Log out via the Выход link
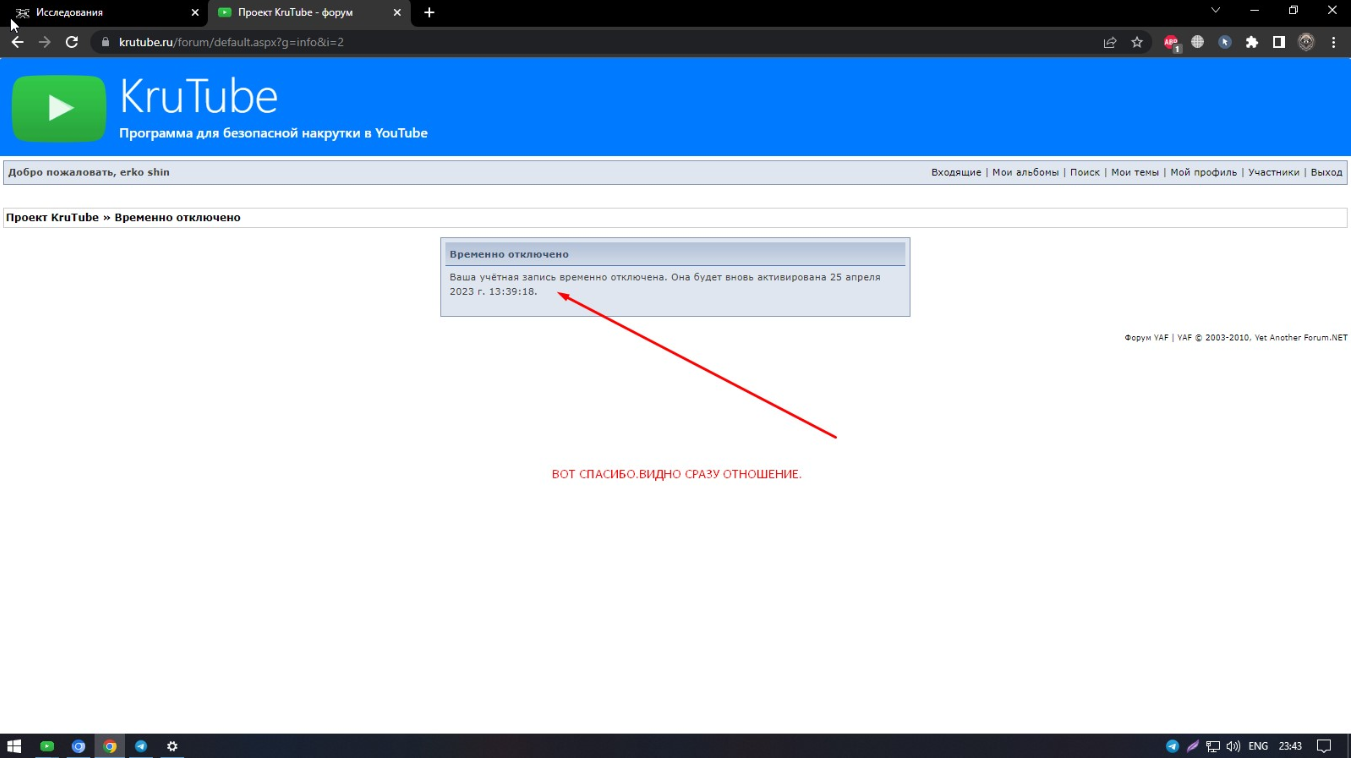This screenshot has height=759, width=1351. click(x=1326, y=173)
